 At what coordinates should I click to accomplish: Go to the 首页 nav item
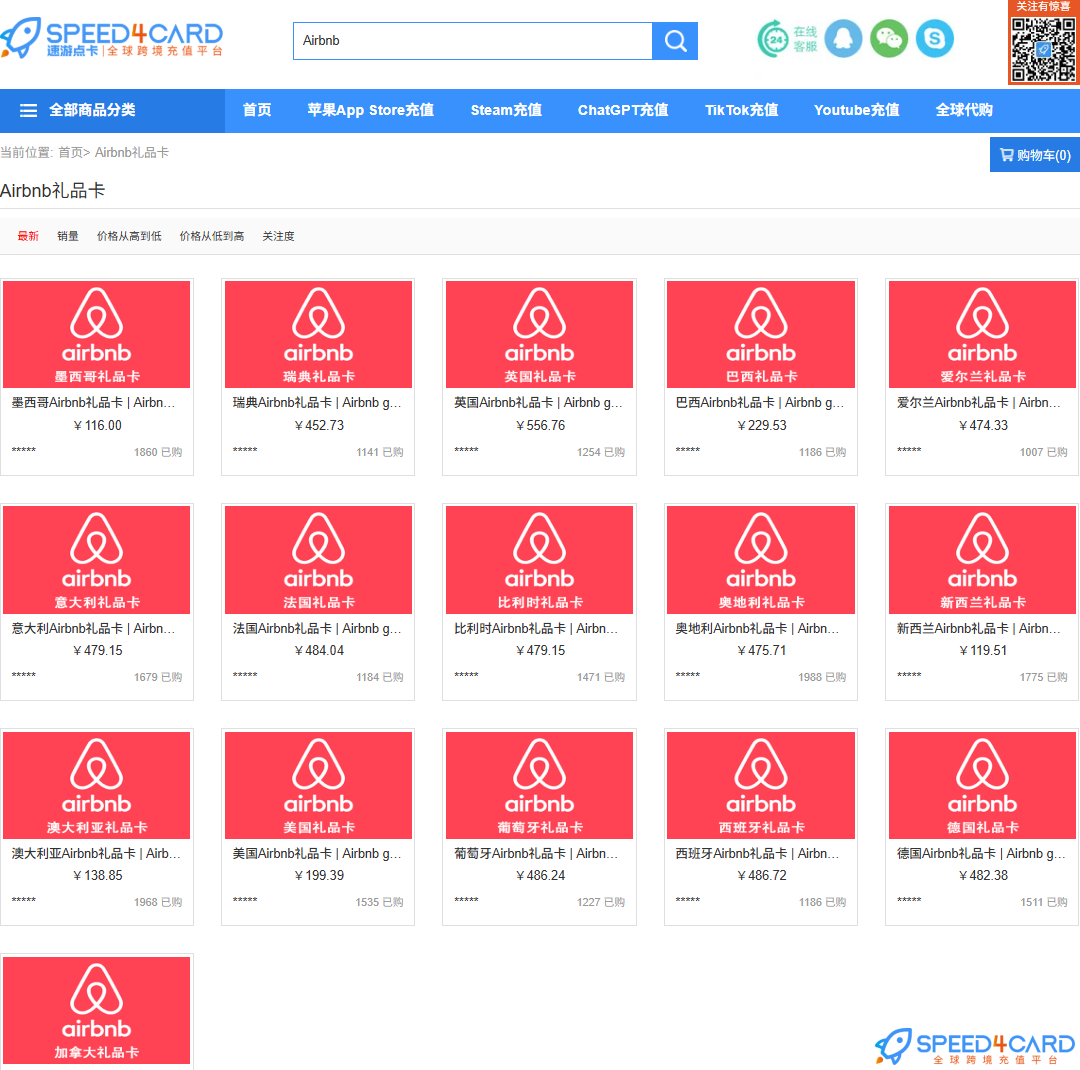coord(257,110)
